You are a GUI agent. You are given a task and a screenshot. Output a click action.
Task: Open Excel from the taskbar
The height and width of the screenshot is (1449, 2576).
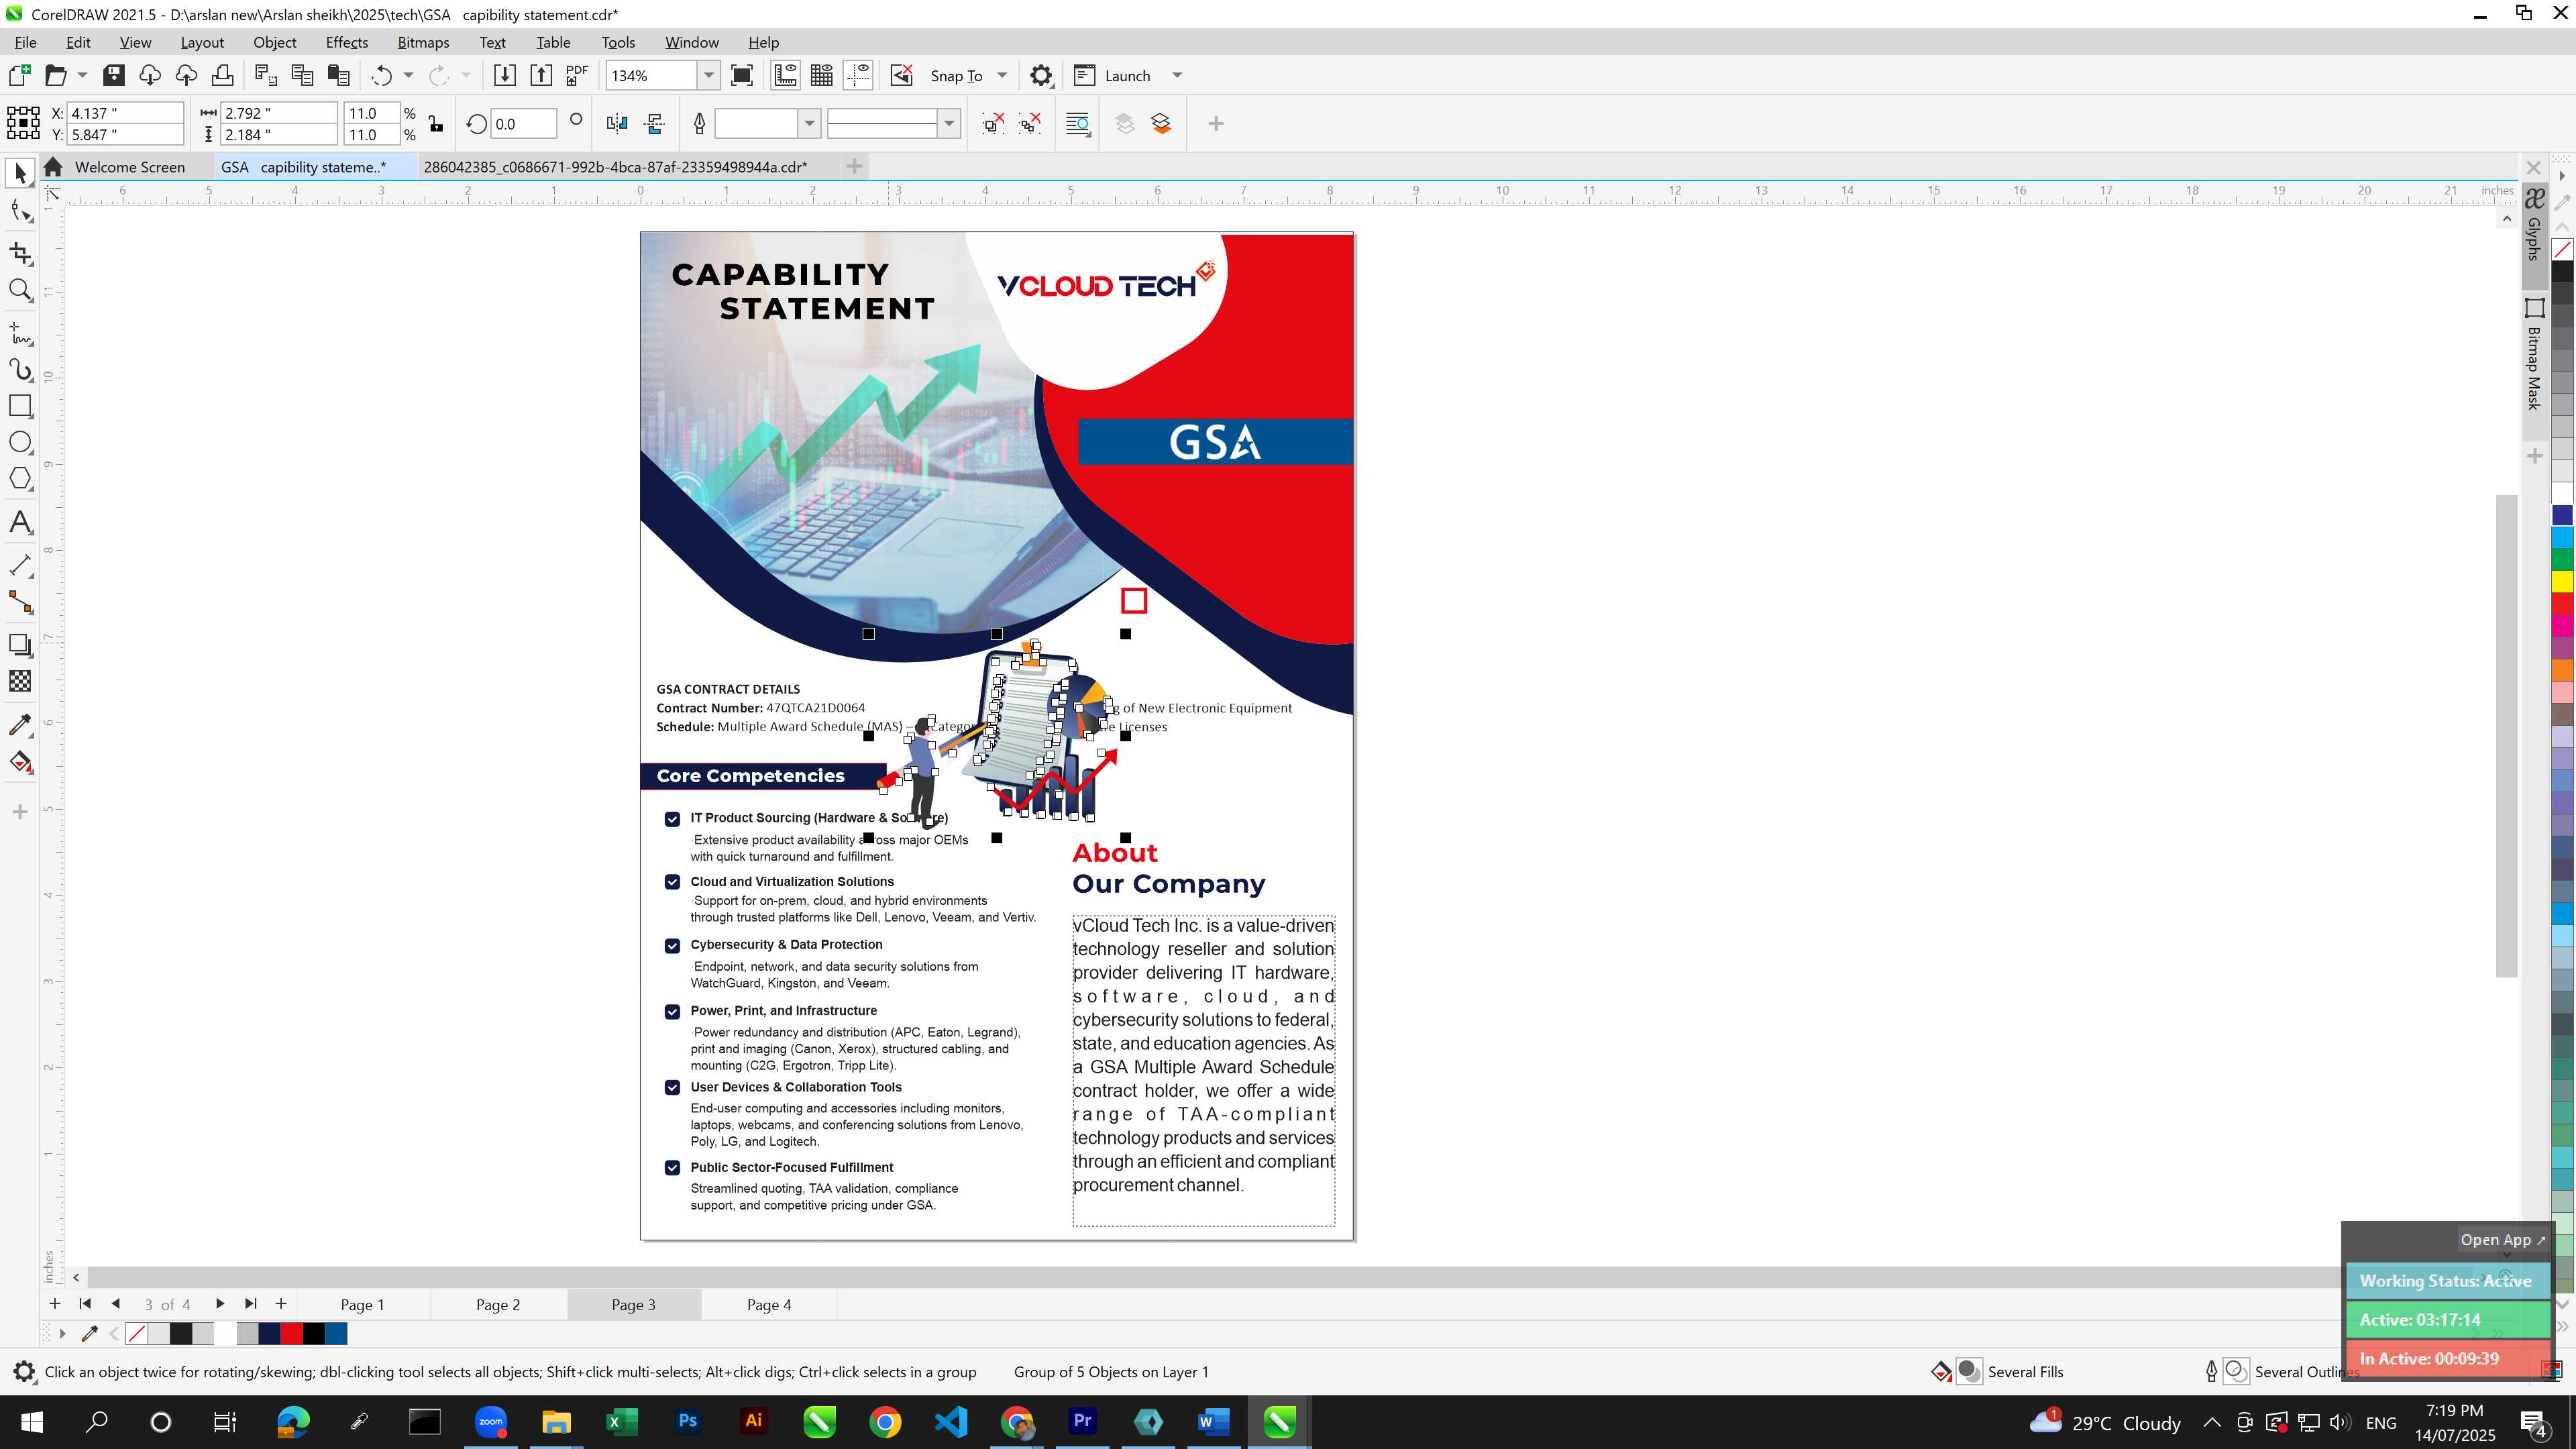(x=621, y=1421)
